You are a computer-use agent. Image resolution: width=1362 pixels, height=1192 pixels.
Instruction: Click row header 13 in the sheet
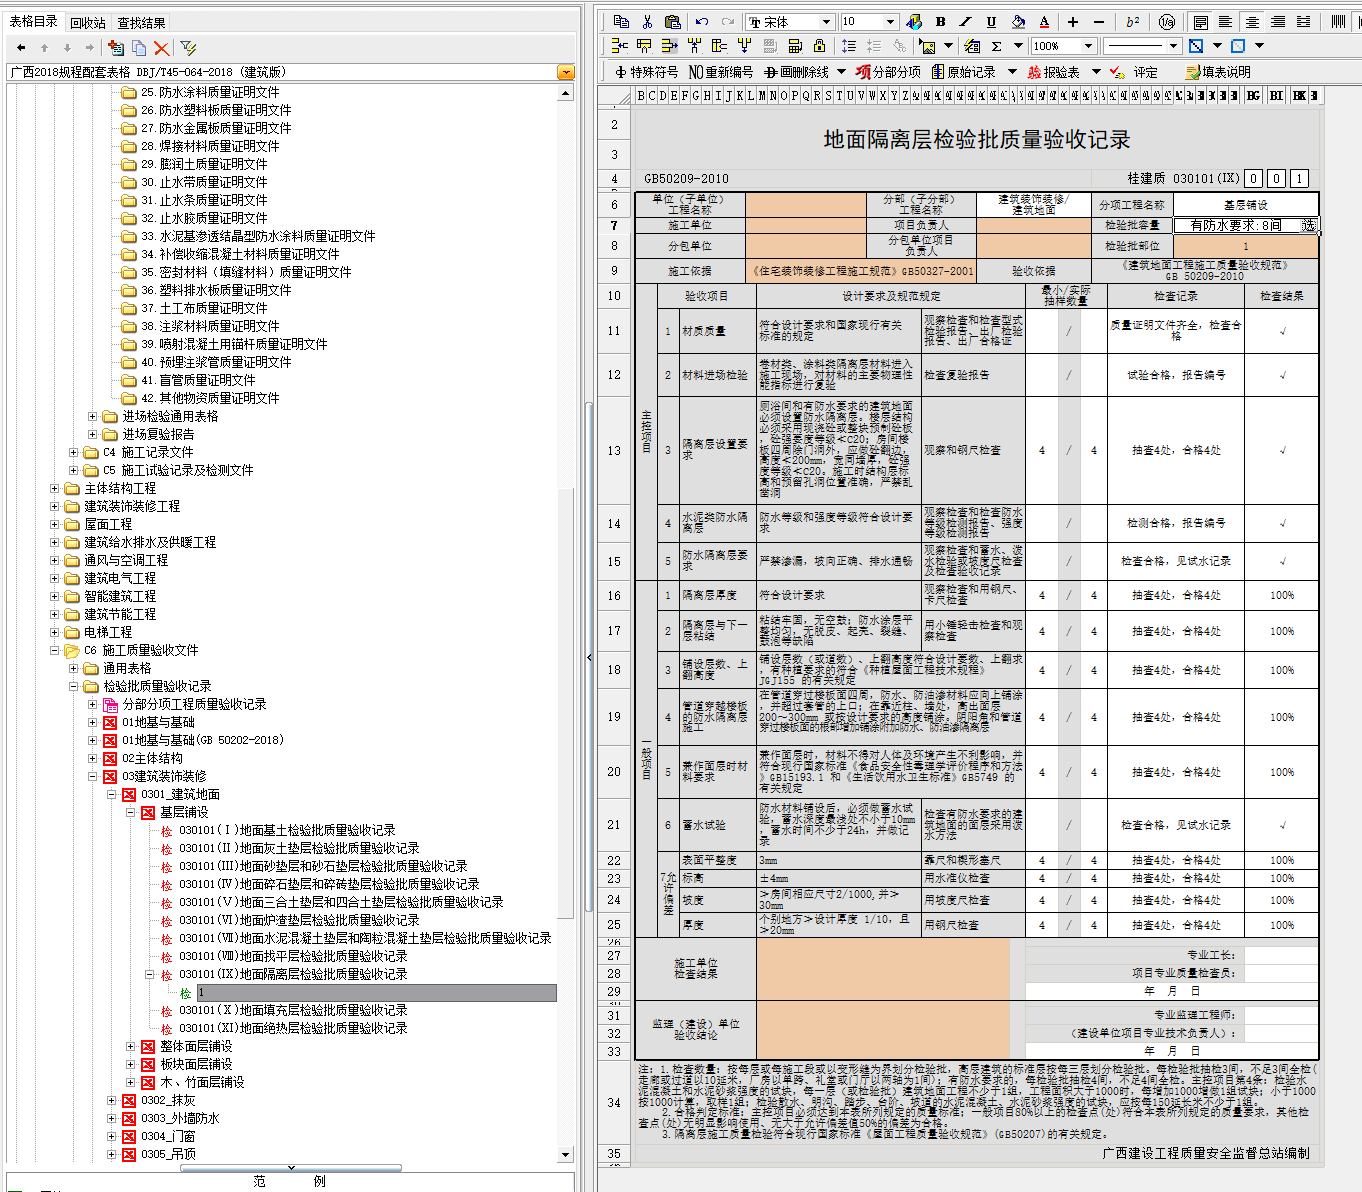614,450
